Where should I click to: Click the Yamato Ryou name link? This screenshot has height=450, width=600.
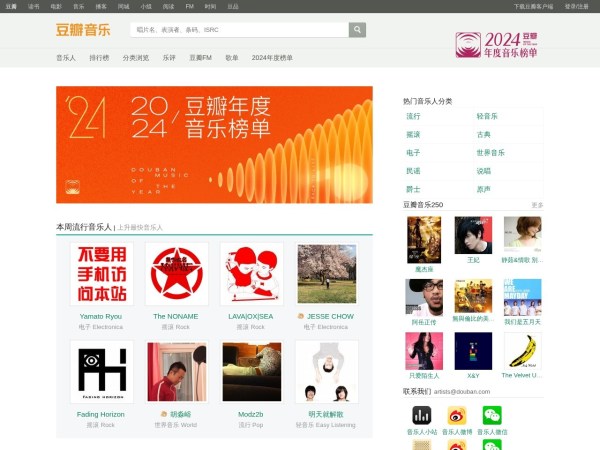pyautogui.click(x=101, y=316)
